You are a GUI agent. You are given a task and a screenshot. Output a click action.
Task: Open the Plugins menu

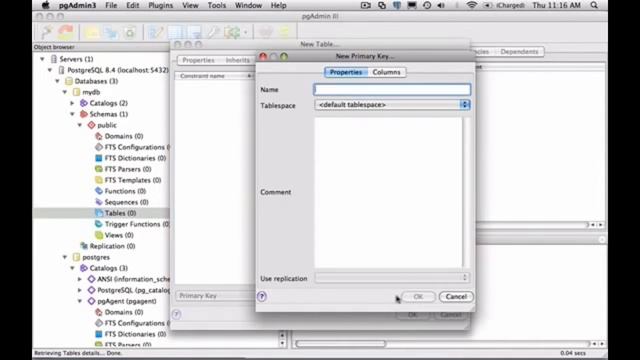point(160,5)
